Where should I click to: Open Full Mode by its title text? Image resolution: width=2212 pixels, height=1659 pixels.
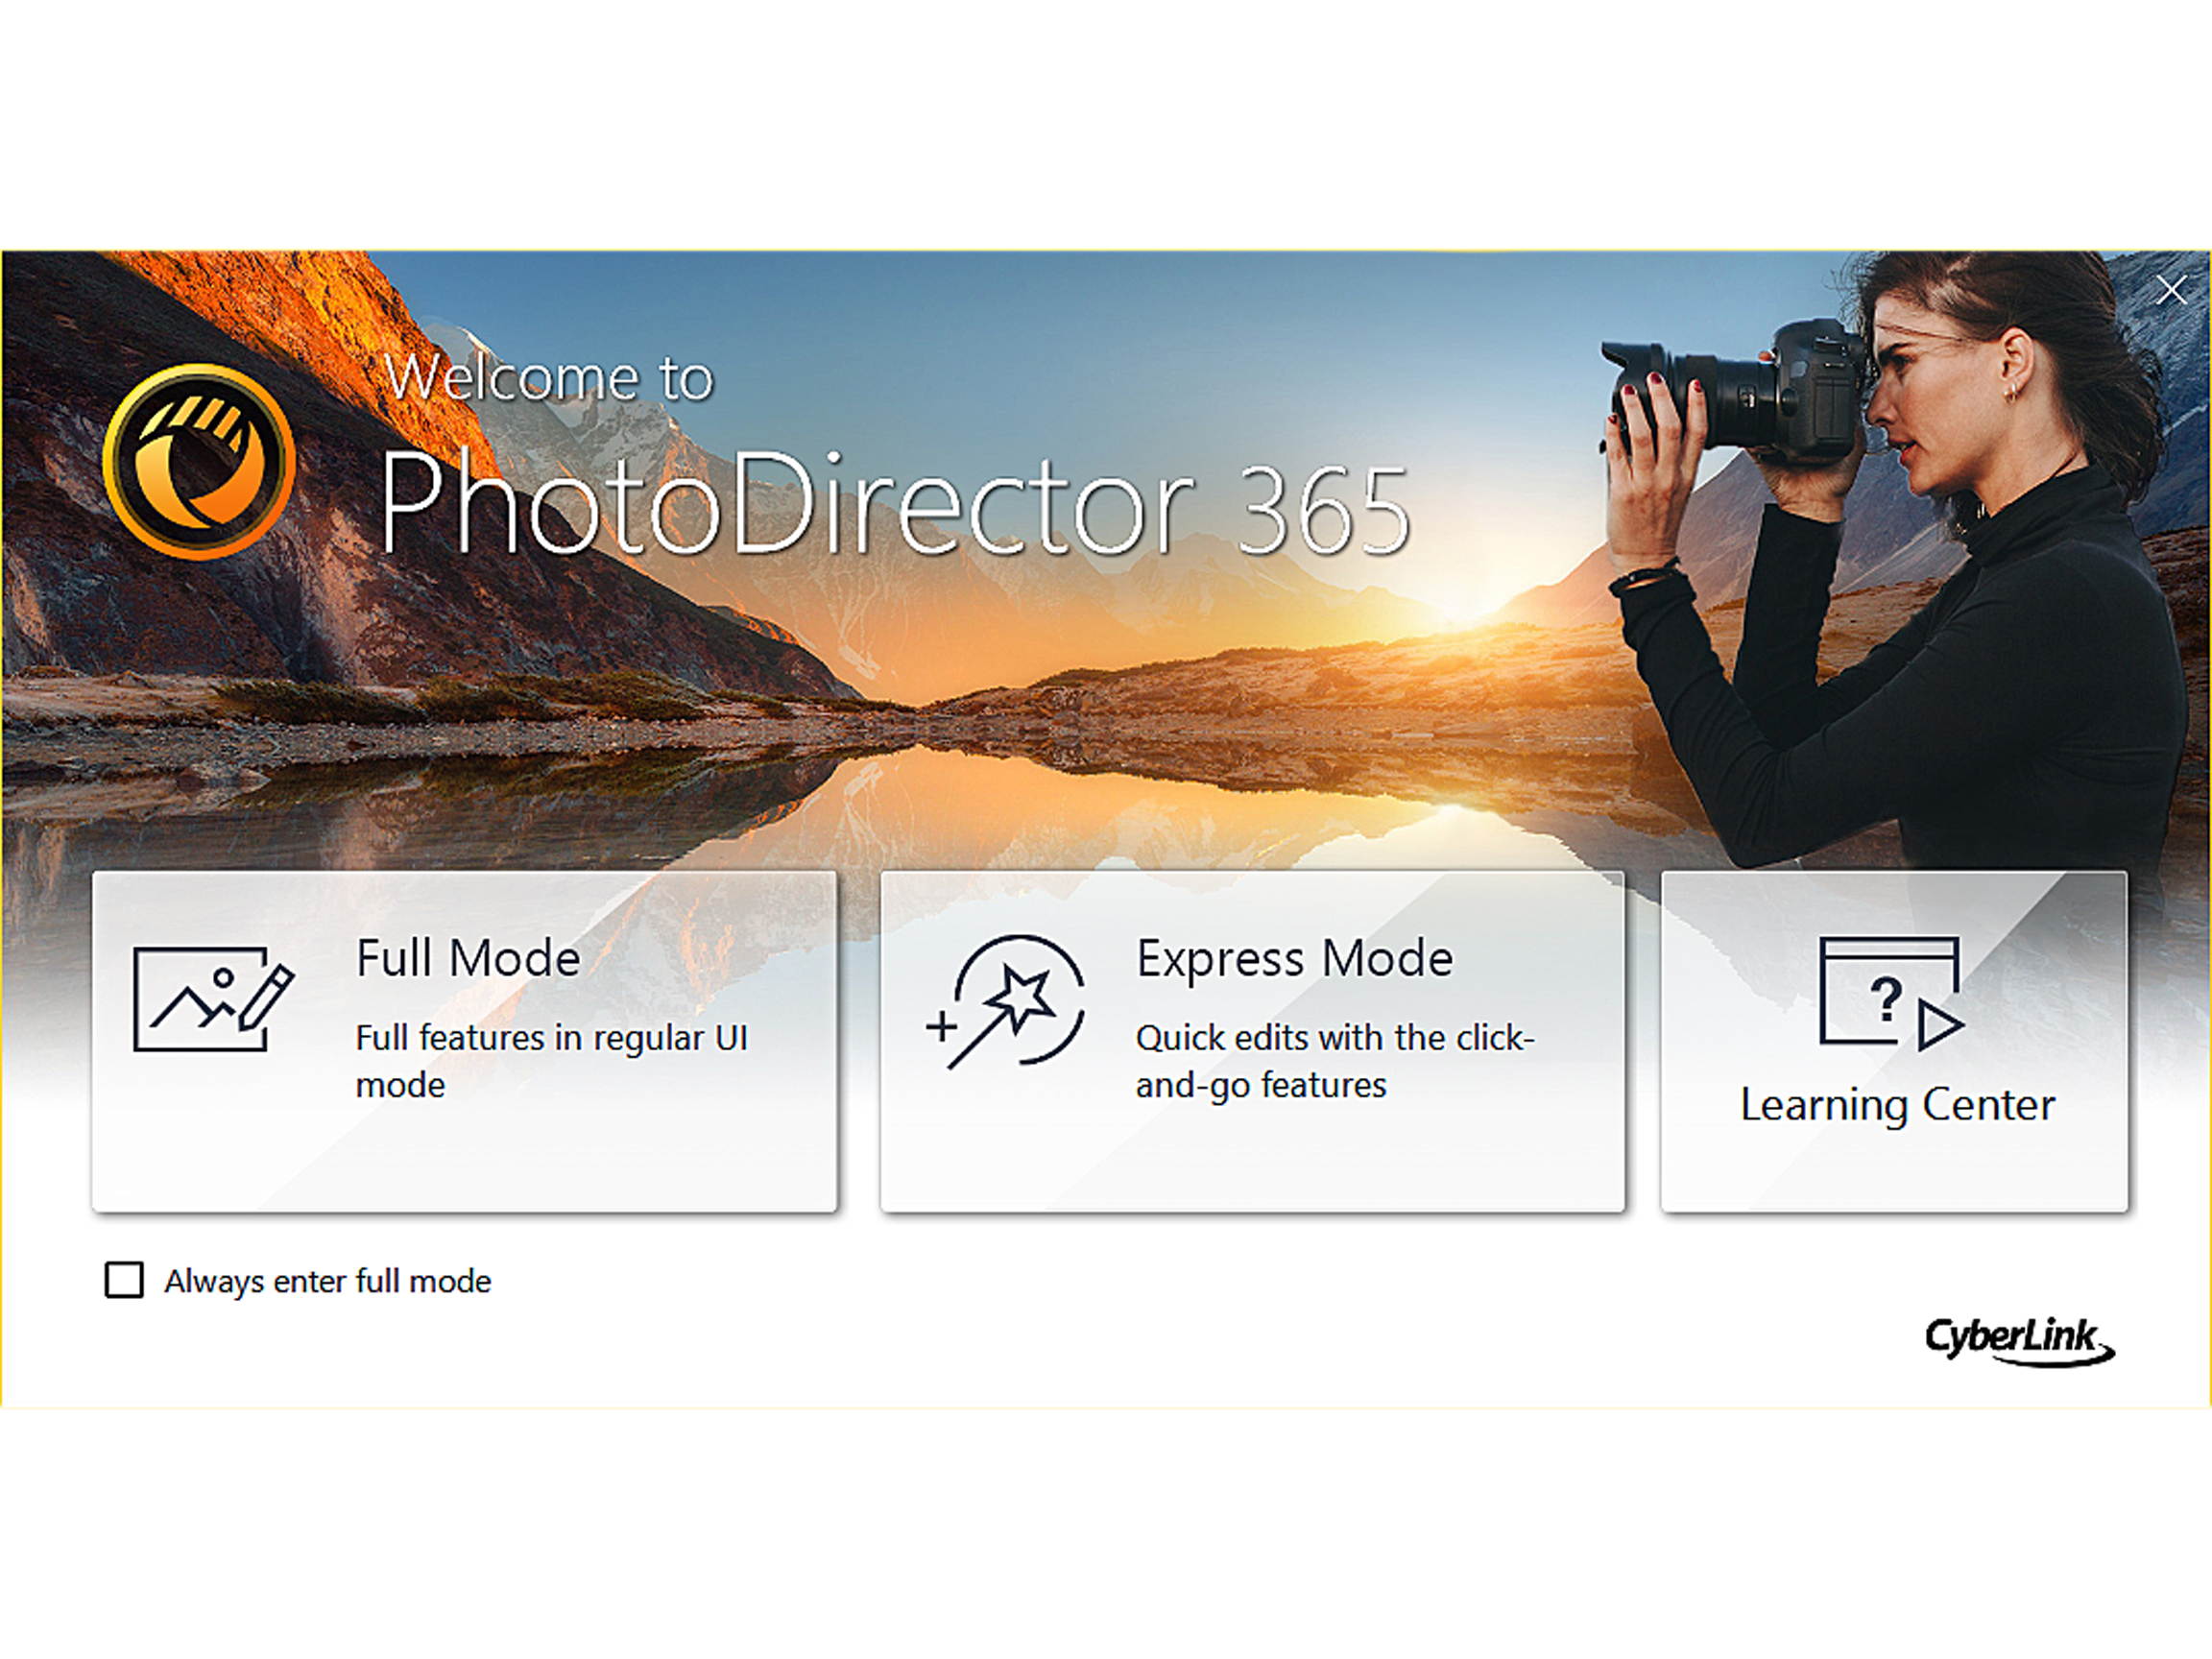[468, 958]
